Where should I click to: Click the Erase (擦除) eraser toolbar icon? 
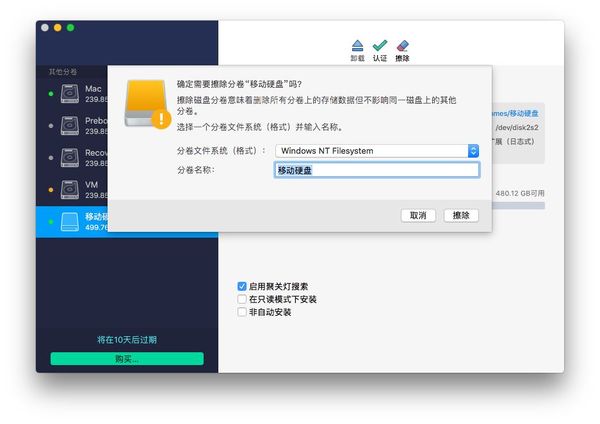[402, 46]
